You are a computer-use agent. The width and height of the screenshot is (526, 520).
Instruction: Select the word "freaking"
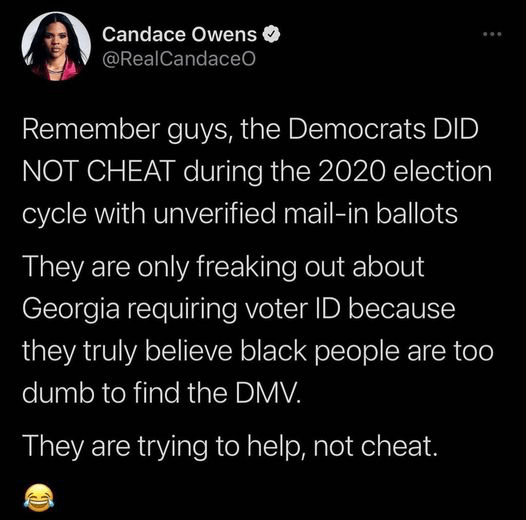coord(247,268)
